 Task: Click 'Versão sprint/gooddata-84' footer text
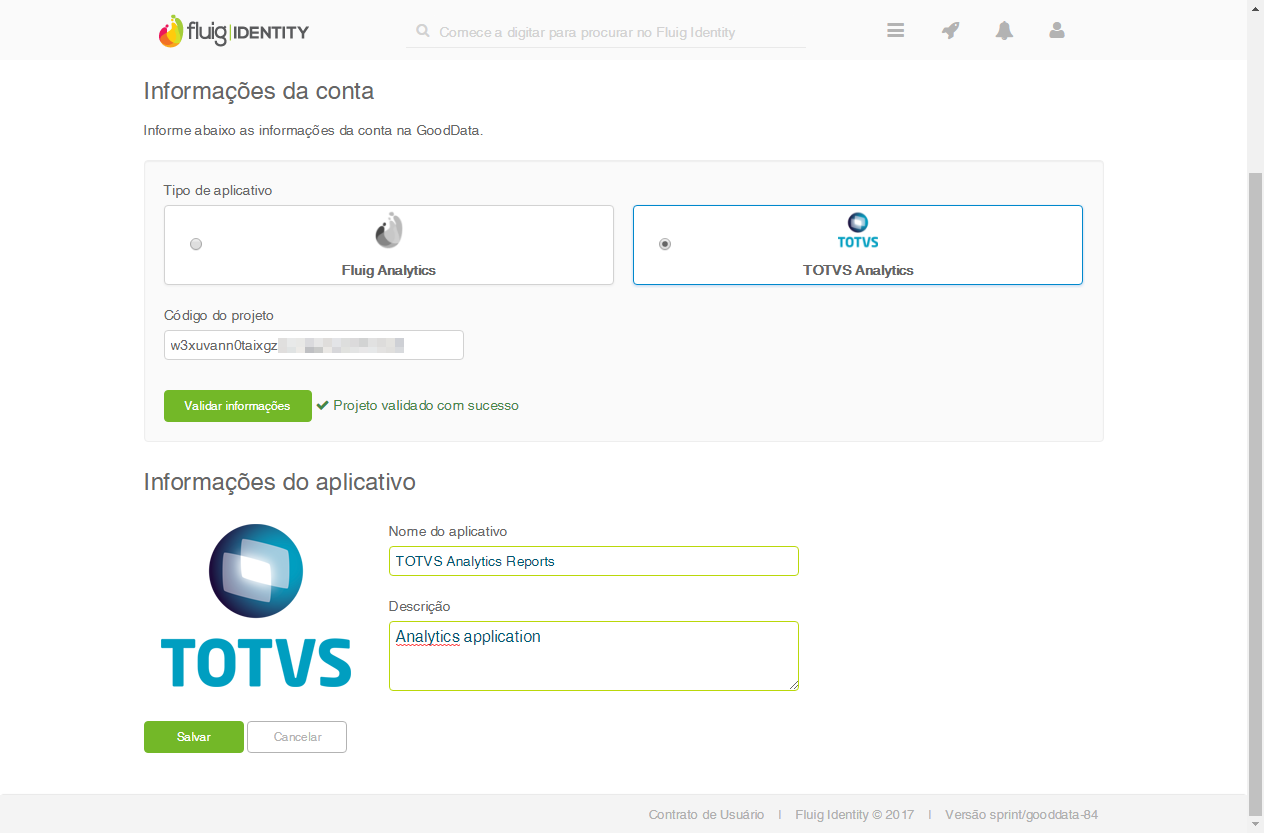click(x=1021, y=815)
